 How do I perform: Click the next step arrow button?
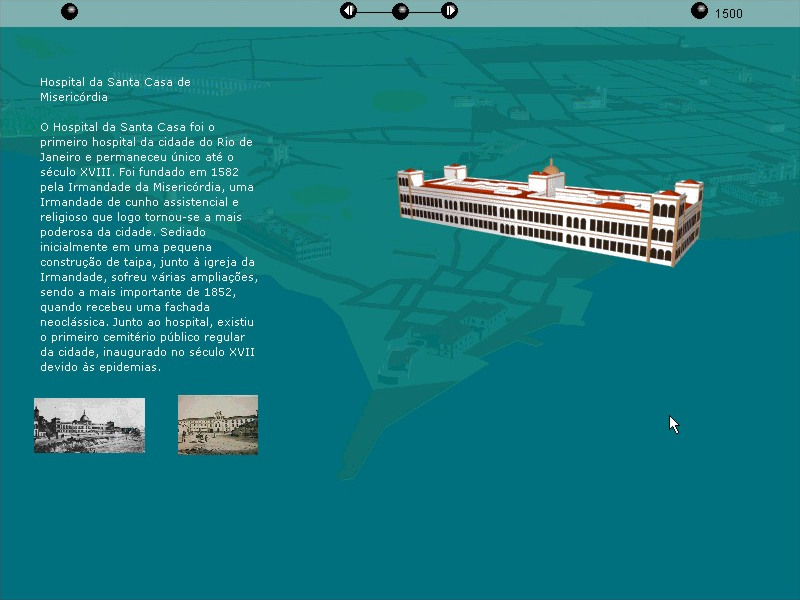coord(449,11)
